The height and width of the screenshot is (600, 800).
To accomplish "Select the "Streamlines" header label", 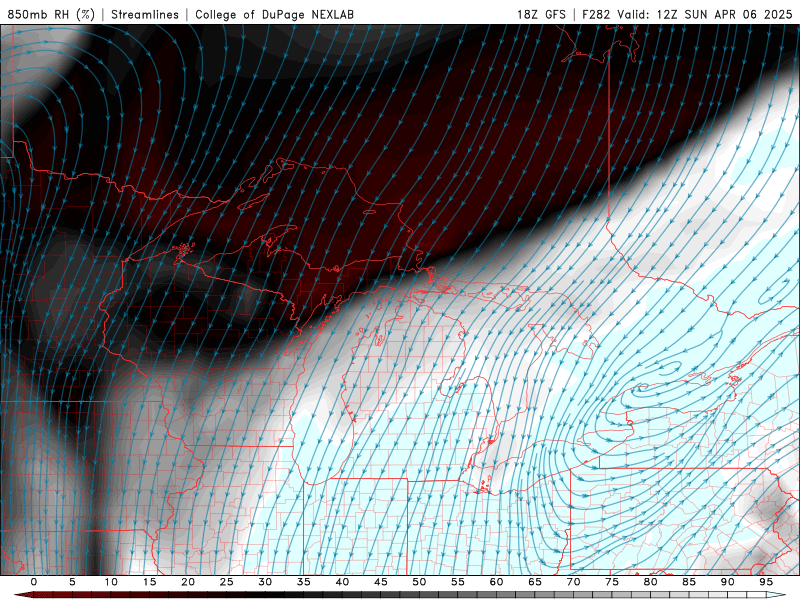I will 145,14.
